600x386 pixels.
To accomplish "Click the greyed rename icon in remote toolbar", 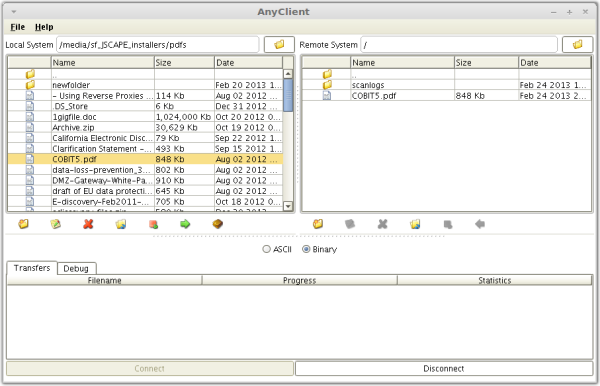I will 350,224.
